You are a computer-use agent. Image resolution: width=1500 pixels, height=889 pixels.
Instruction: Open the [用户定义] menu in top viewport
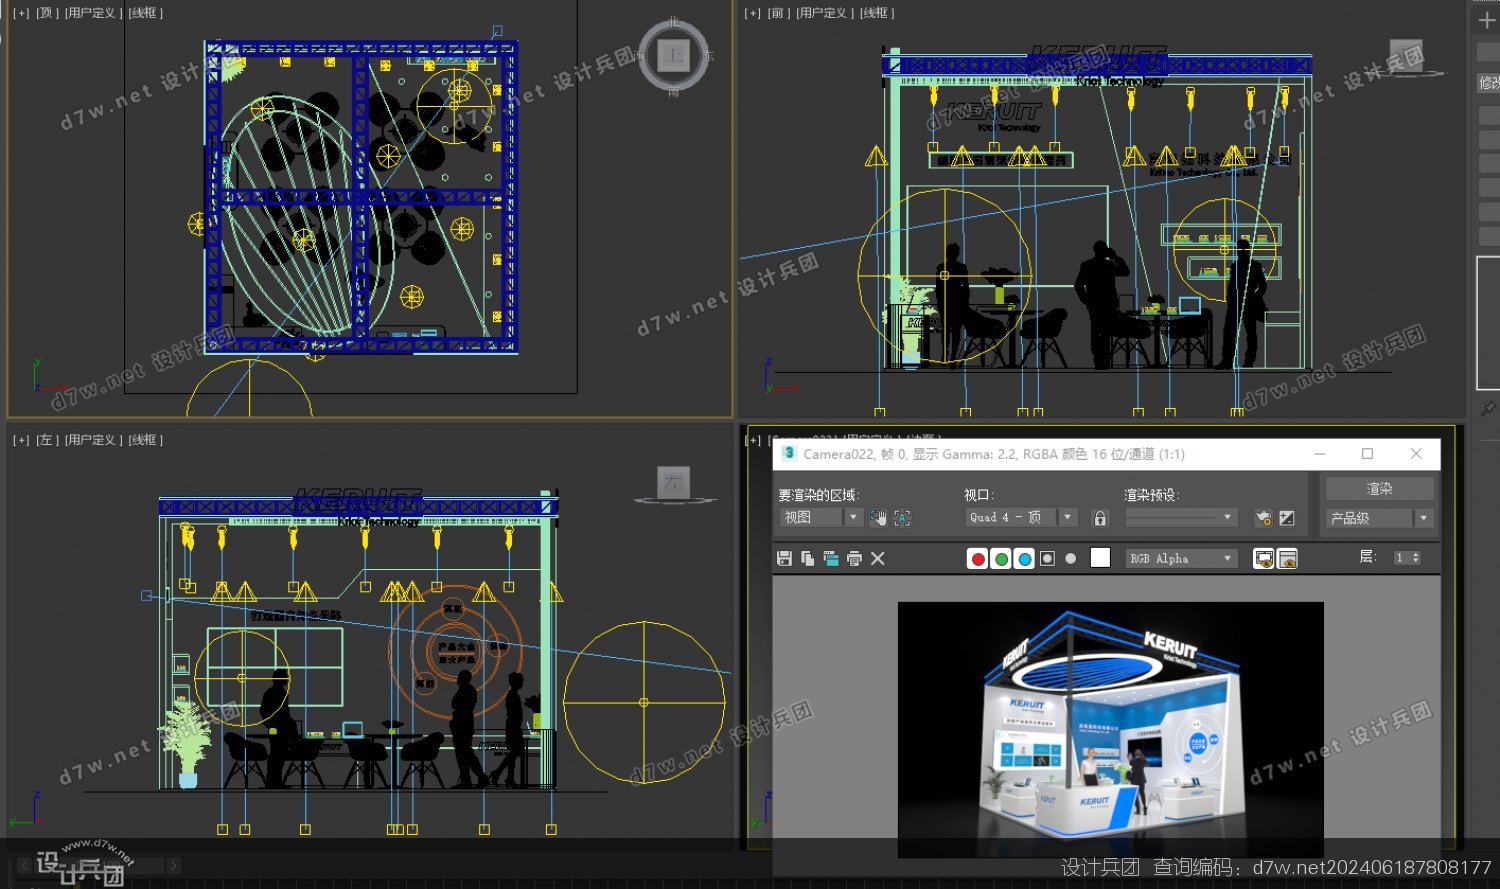pyautogui.click(x=94, y=13)
